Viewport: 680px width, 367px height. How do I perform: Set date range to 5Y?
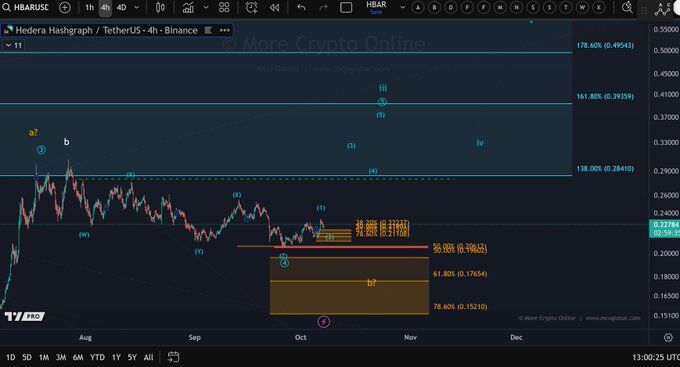click(x=132, y=357)
